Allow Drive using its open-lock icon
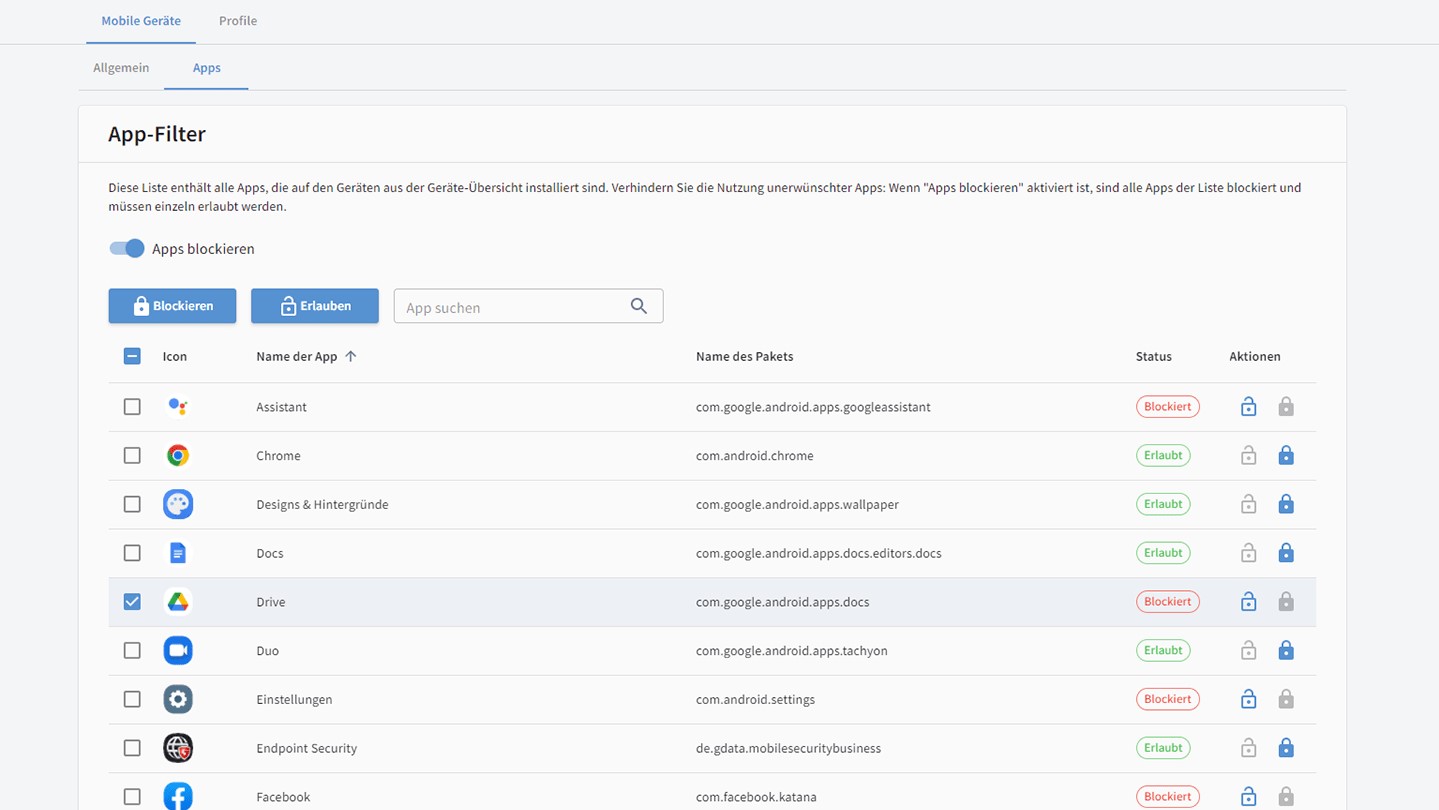Viewport: 1439px width, 810px height. pos(1248,602)
